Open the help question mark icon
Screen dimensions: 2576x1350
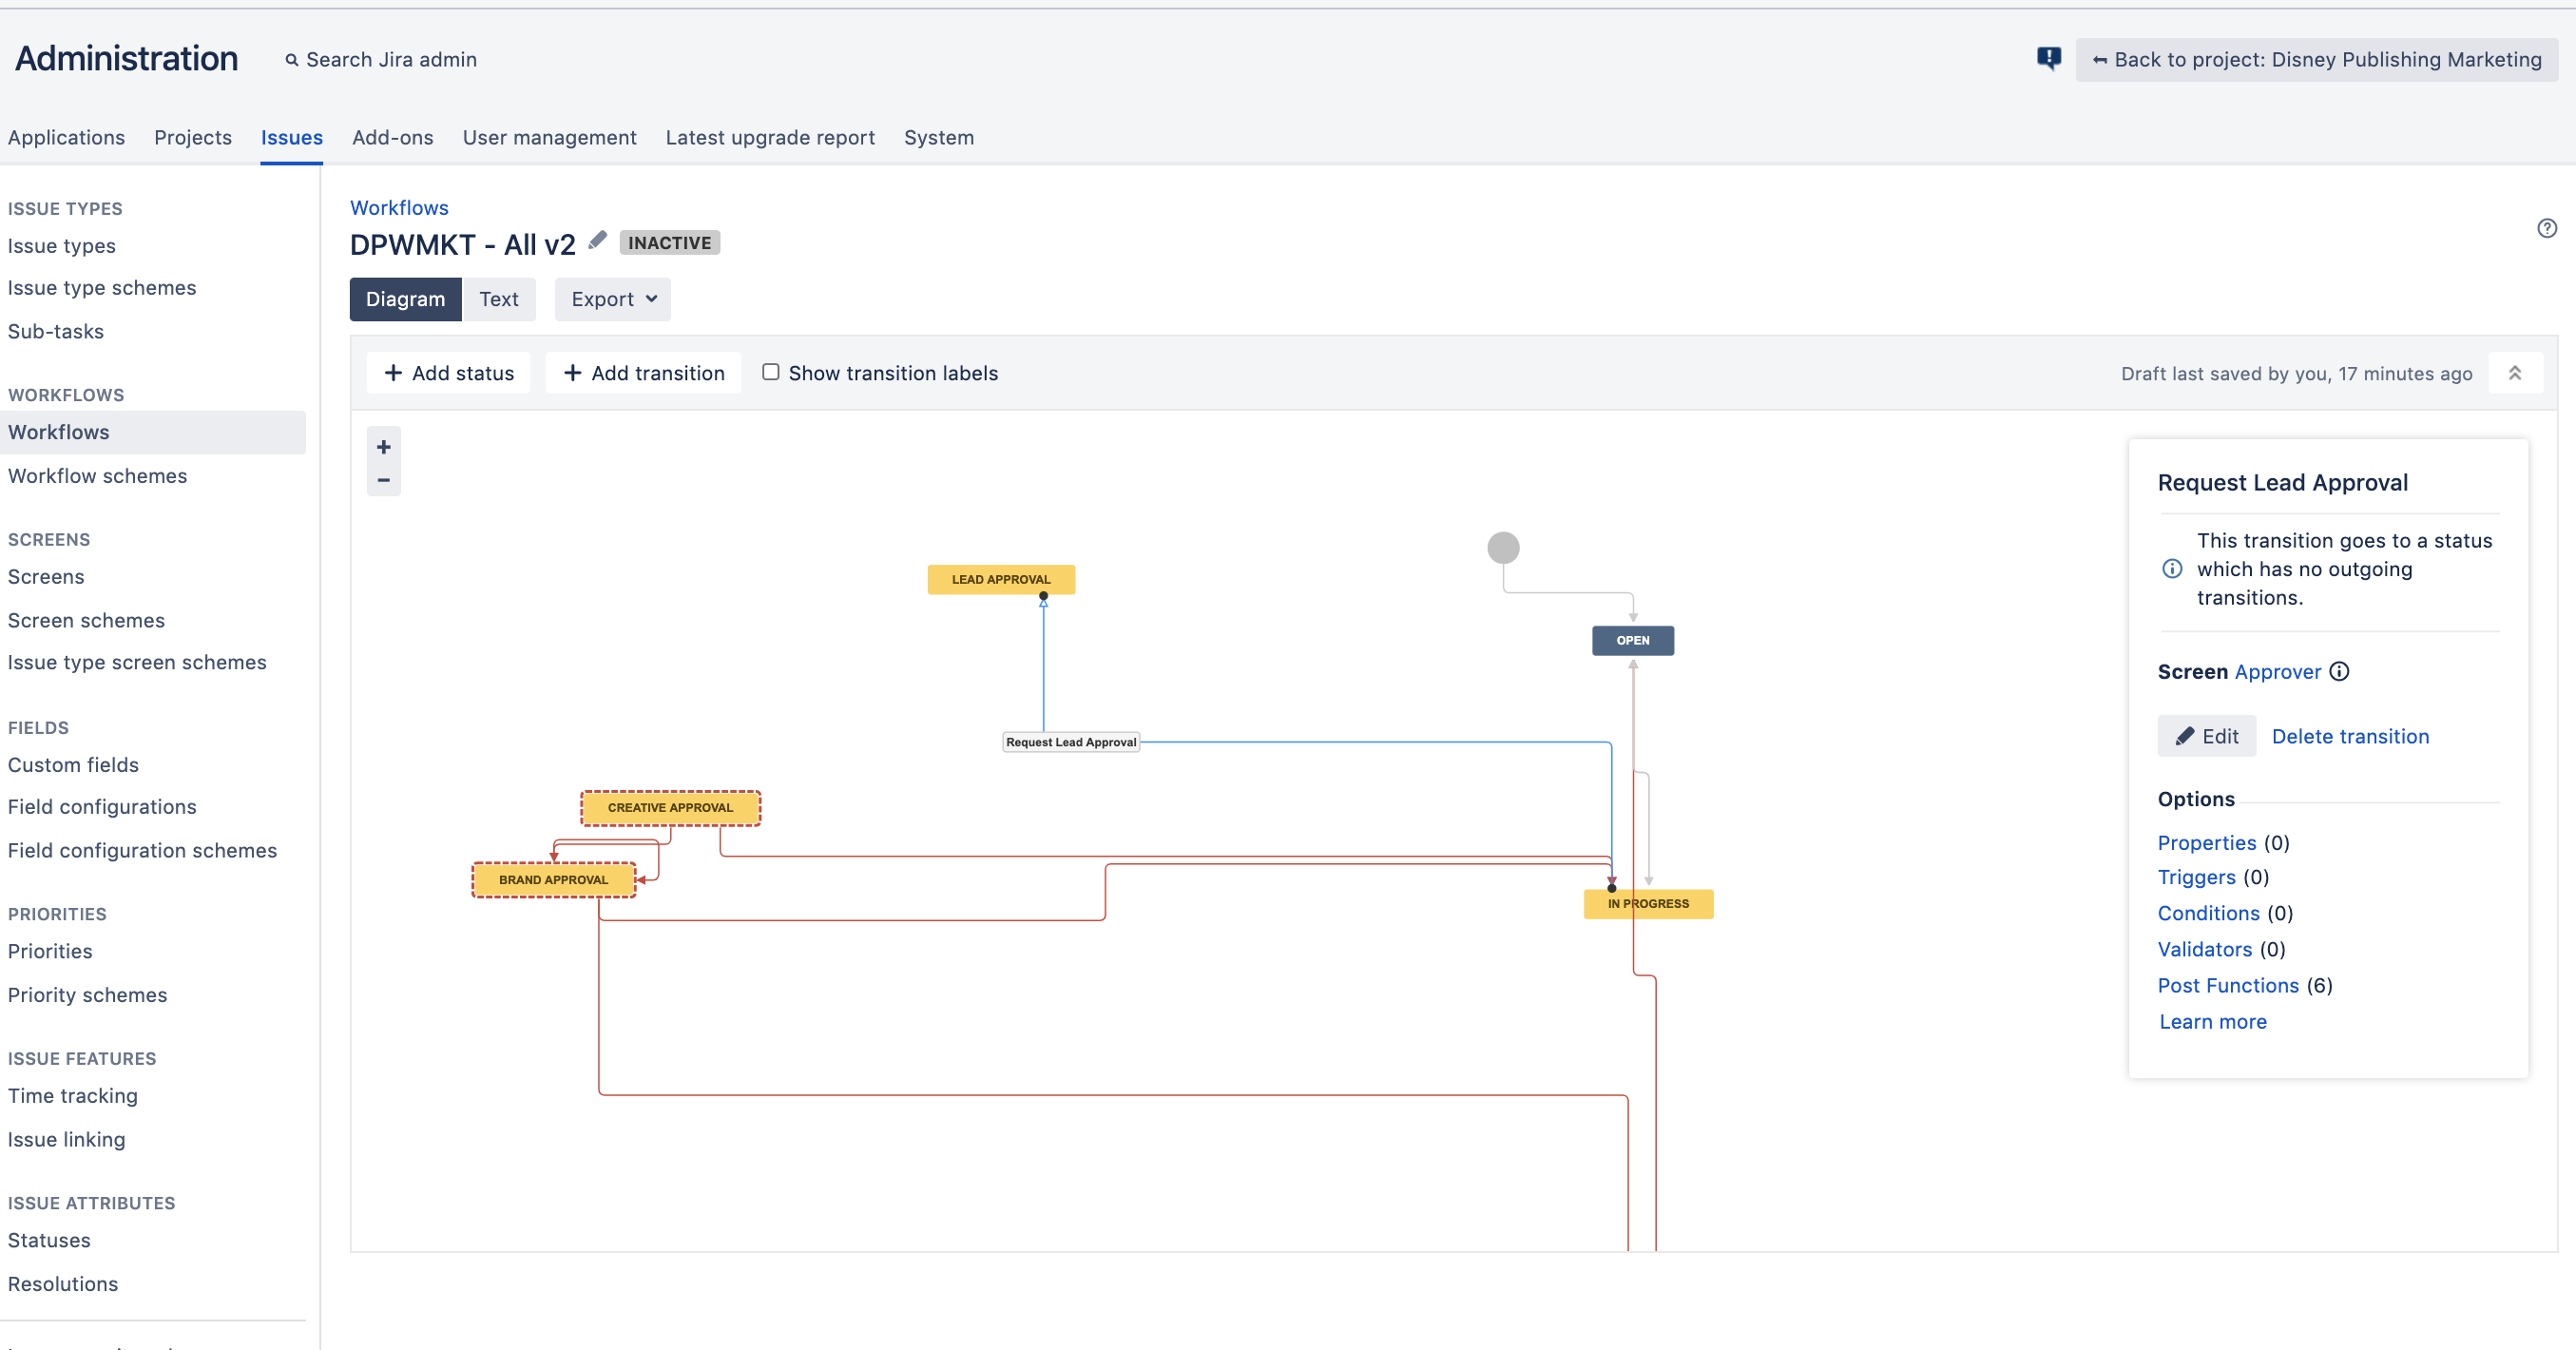pyautogui.click(x=2547, y=228)
